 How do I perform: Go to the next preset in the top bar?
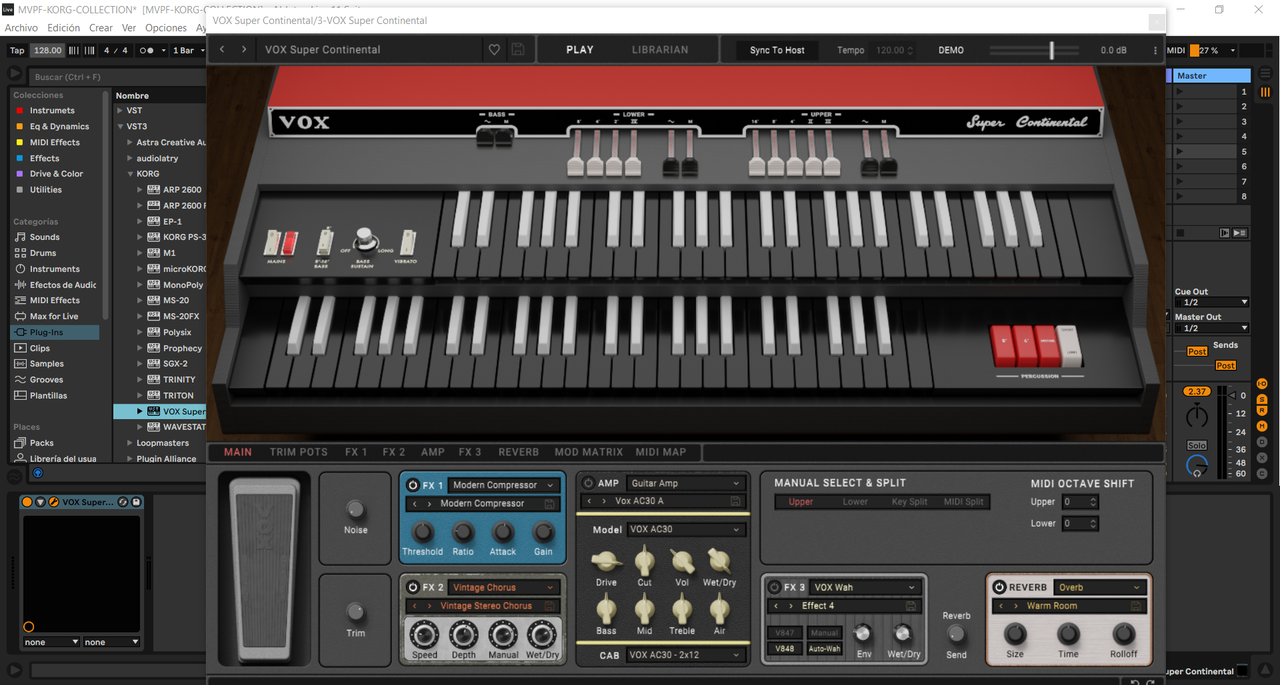(244, 49)
